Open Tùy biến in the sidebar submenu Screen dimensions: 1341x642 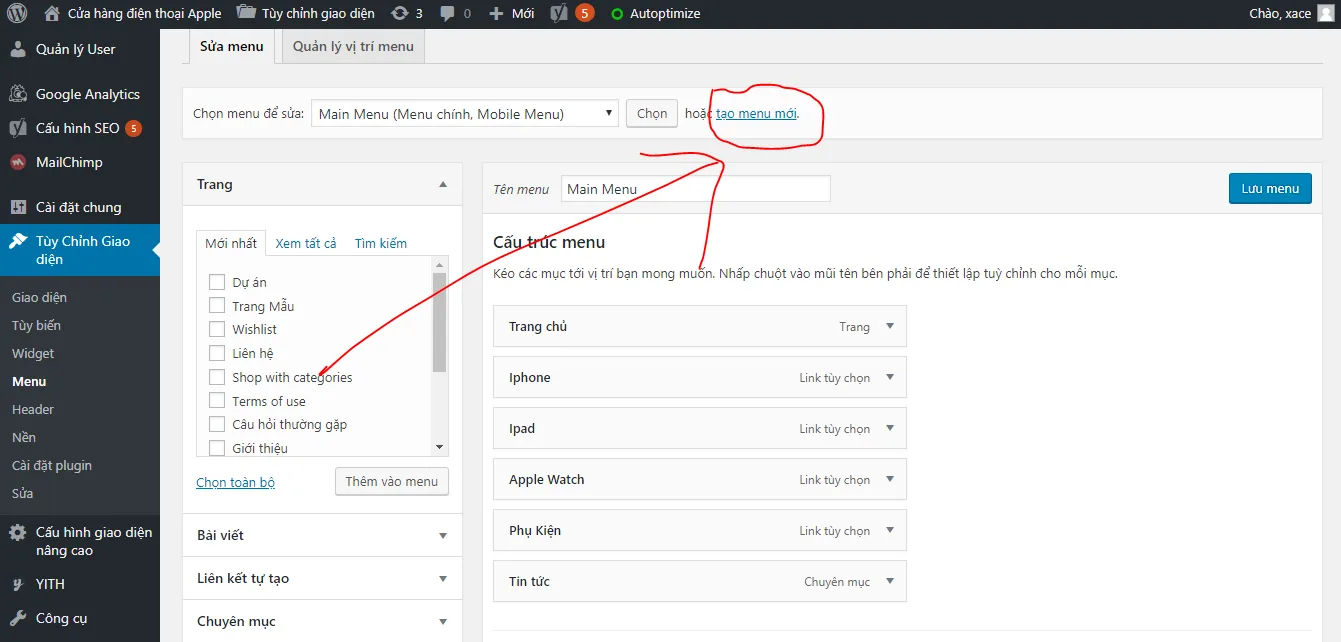click(x=36, y=325)
